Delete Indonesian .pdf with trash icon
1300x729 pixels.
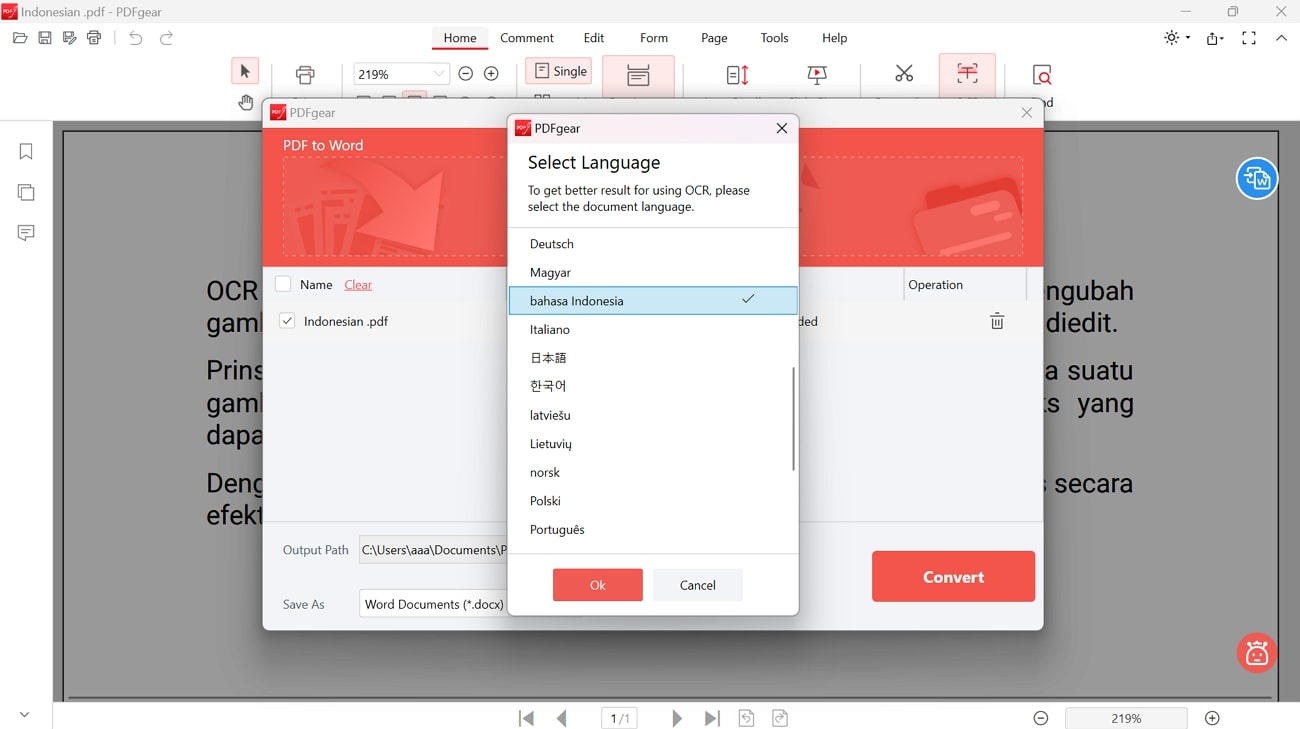click(997, 321)
